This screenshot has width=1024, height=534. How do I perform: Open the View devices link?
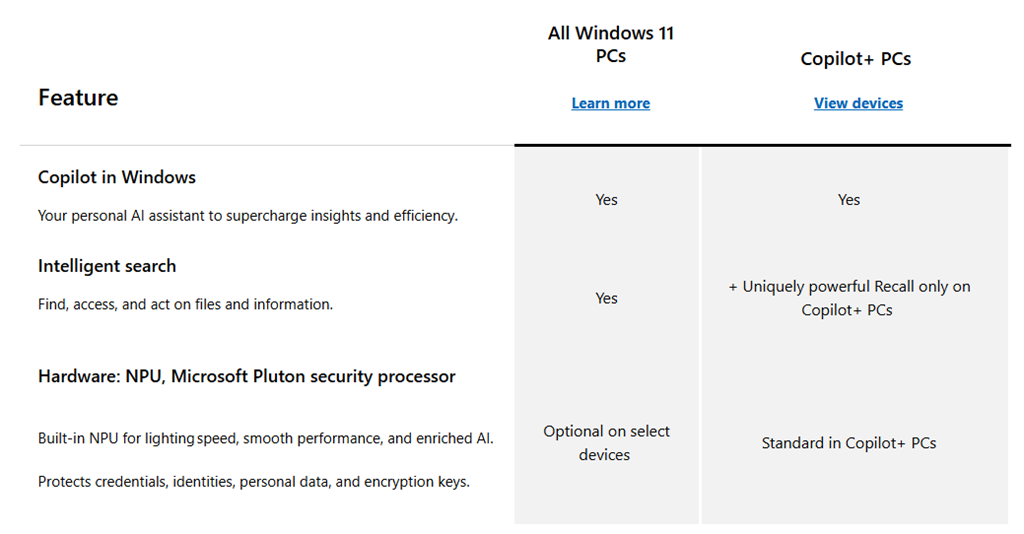tap(858, 103)
